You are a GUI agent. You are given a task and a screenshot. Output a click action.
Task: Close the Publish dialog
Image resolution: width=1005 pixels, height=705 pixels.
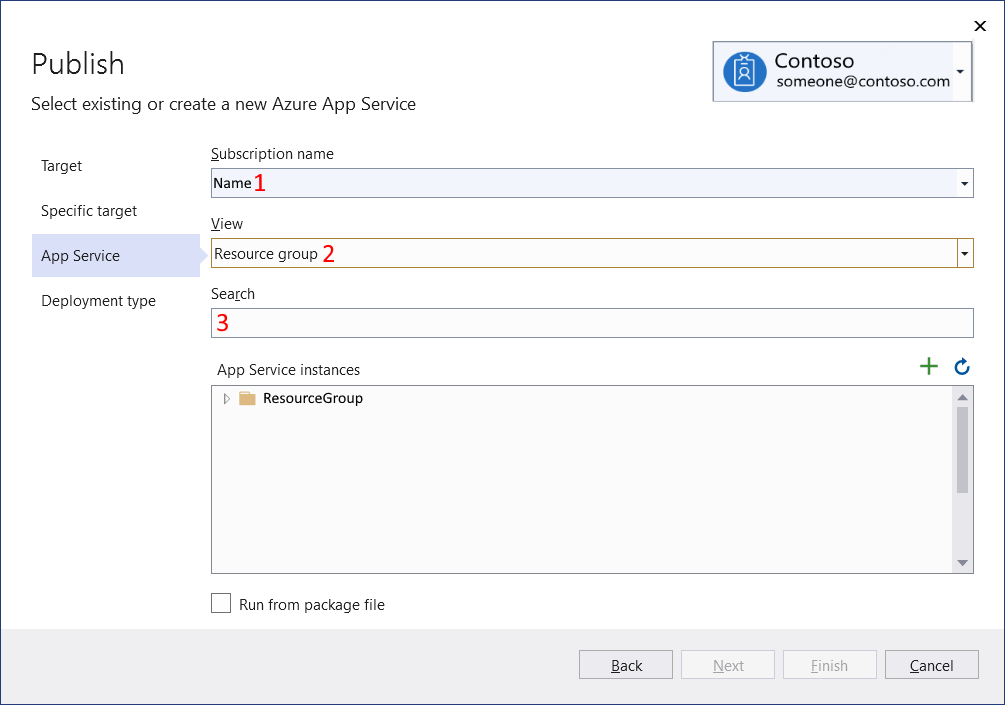coord(980,26)
